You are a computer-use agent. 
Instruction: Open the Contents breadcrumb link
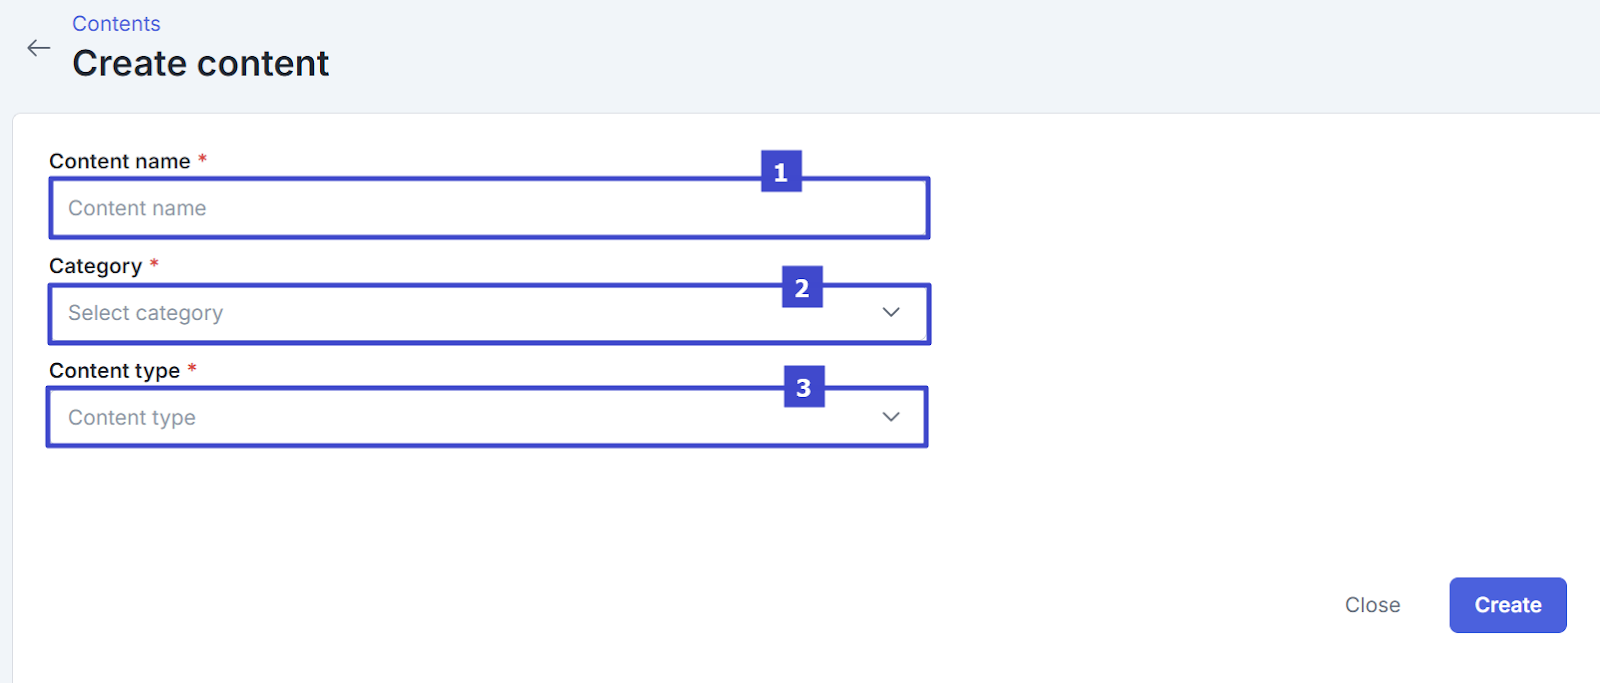click(x=116, y=24)
